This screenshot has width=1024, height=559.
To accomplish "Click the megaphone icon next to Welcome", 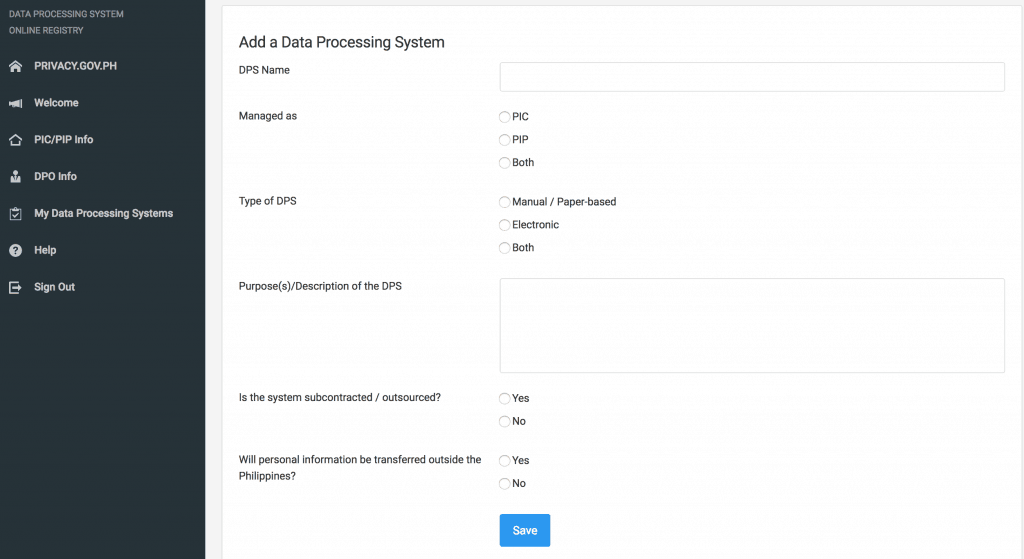I will [x=15, y=103].
